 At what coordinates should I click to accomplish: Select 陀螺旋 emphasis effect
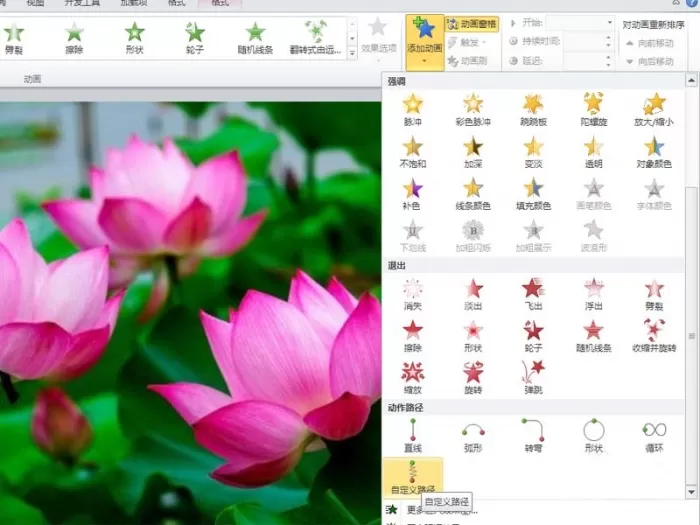tap(593, 110)
